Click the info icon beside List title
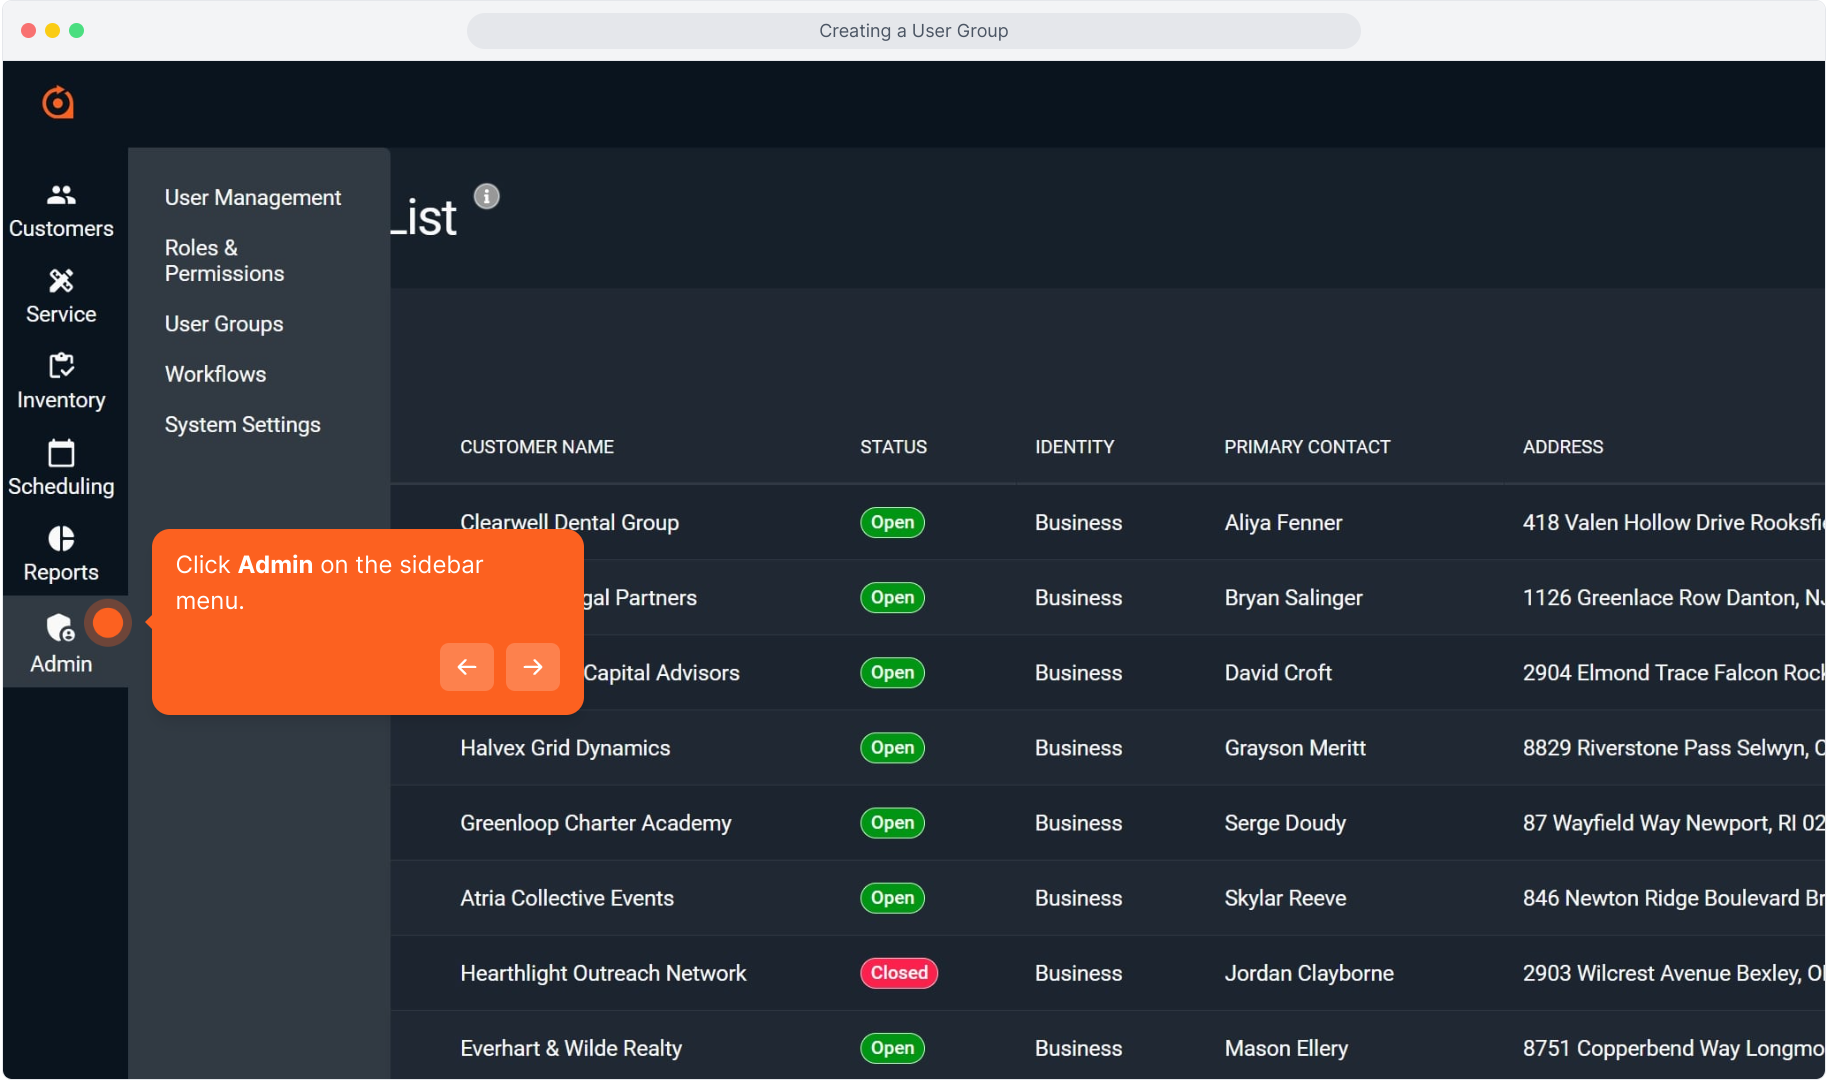The image size is (1828, 1080). pos(486,196)
